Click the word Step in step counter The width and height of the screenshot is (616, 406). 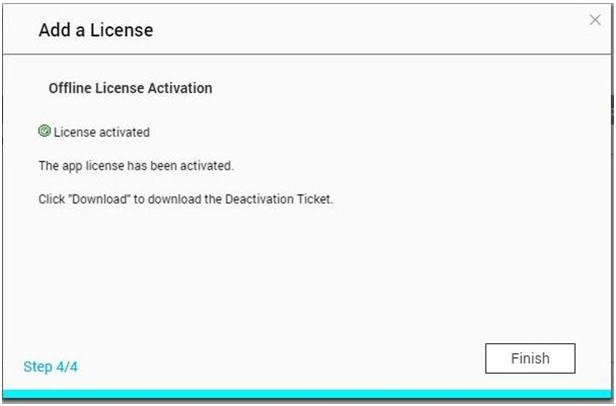tap(38, 367)
